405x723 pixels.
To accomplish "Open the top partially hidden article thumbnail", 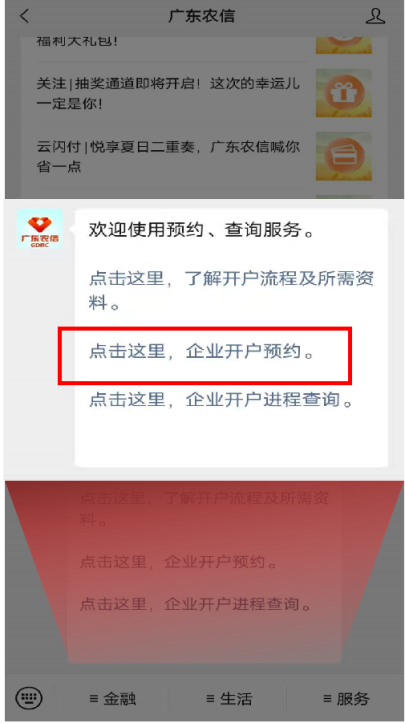I will [344, 45].
